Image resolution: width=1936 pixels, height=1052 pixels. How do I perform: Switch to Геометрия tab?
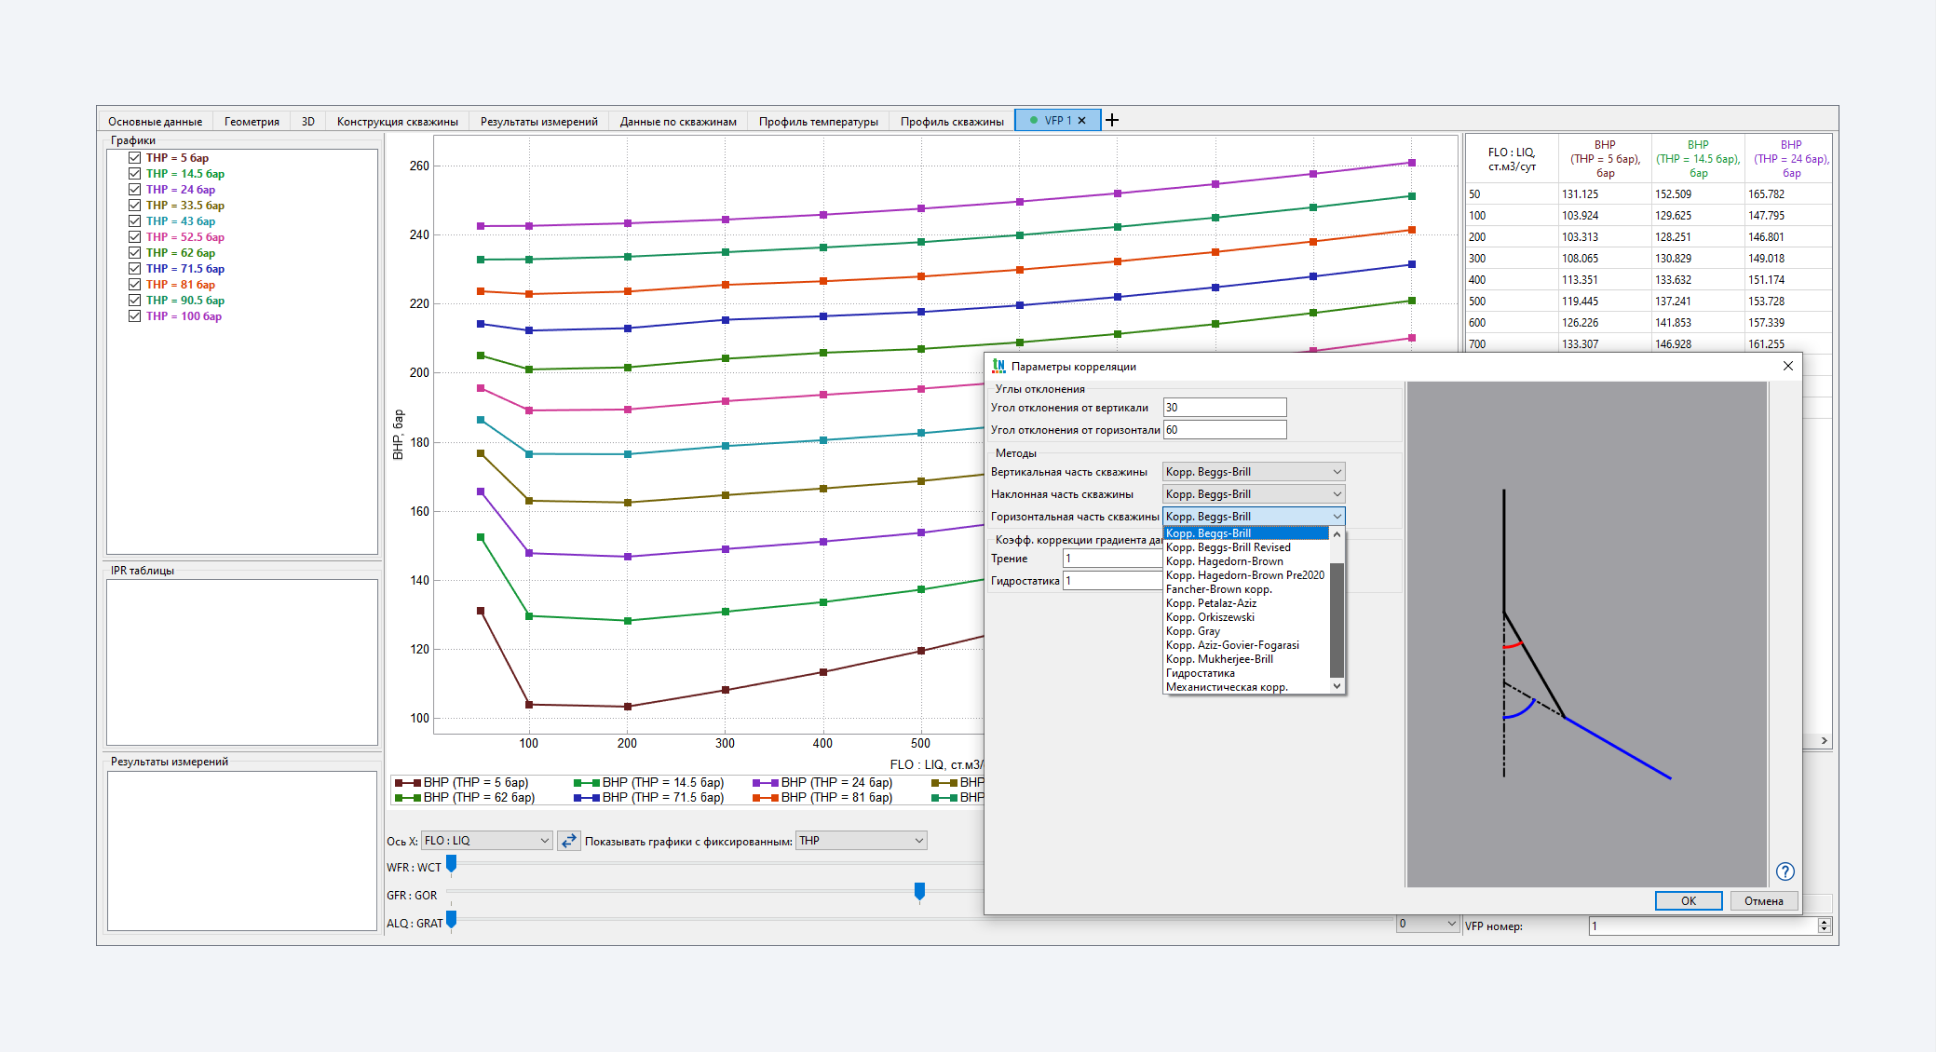pyautogui.click(x=252, y=121)
